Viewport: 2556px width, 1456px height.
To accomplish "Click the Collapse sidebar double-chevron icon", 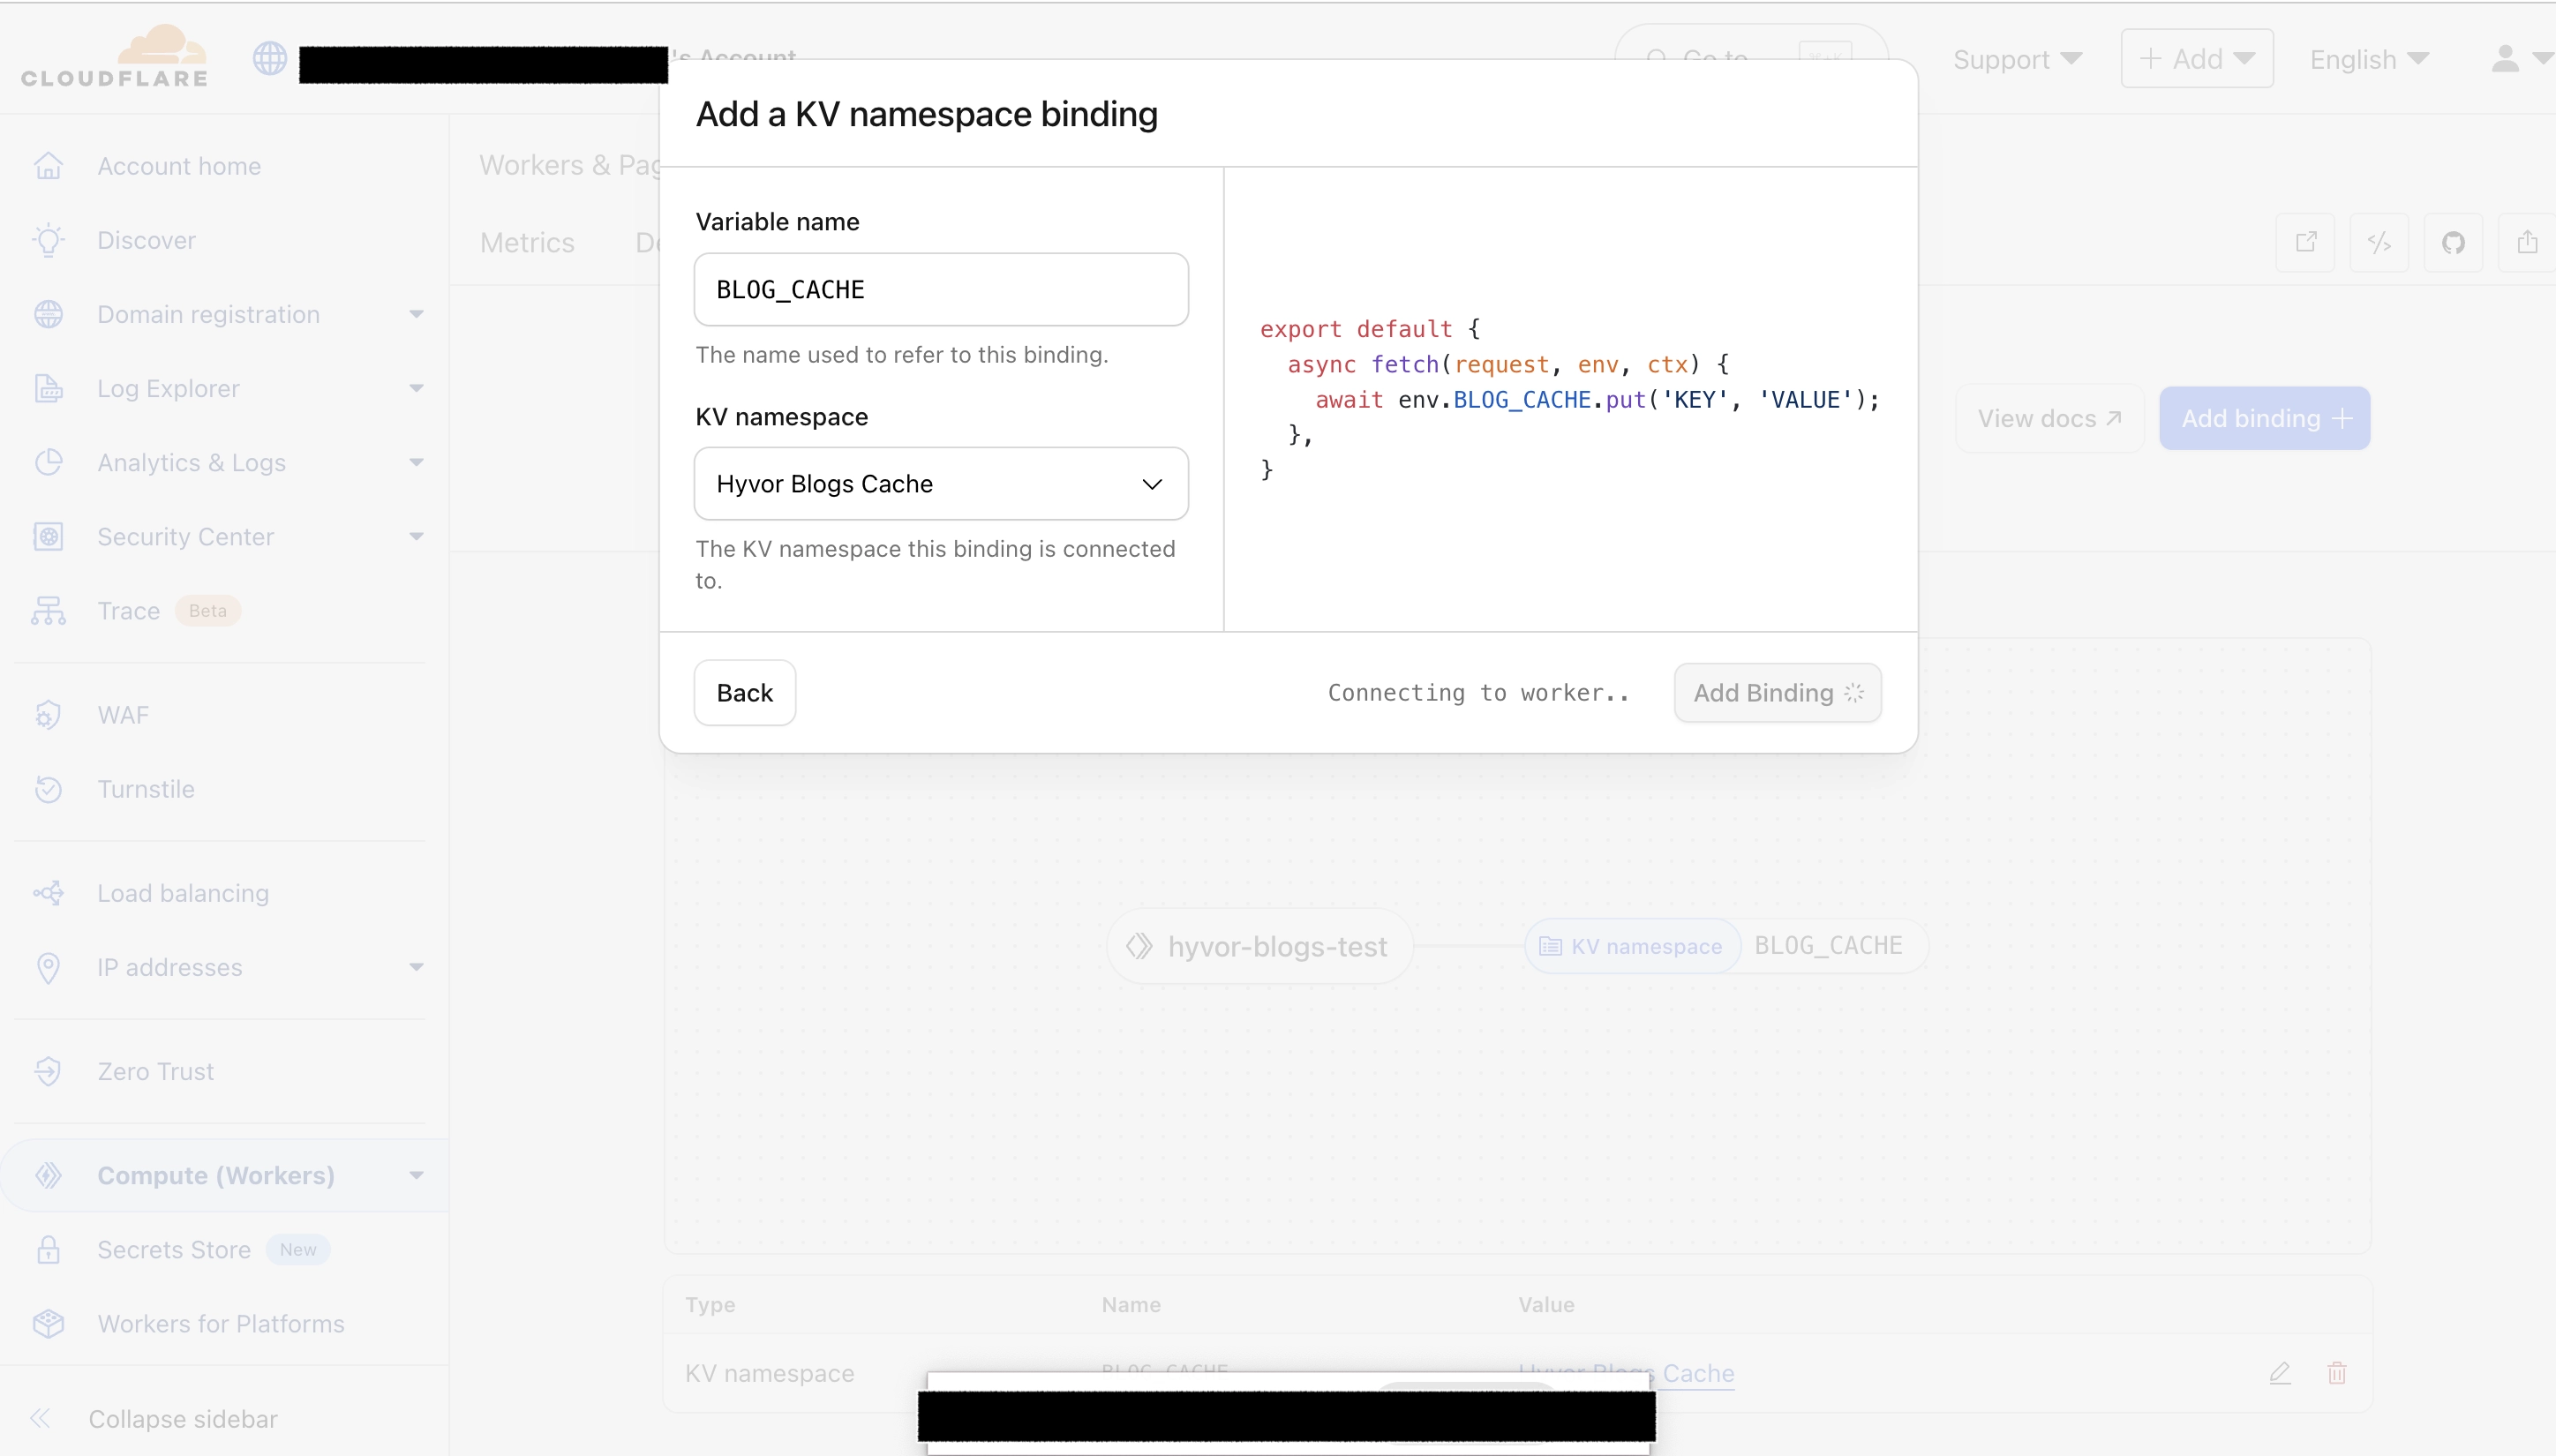I will tap(41, 1418).
